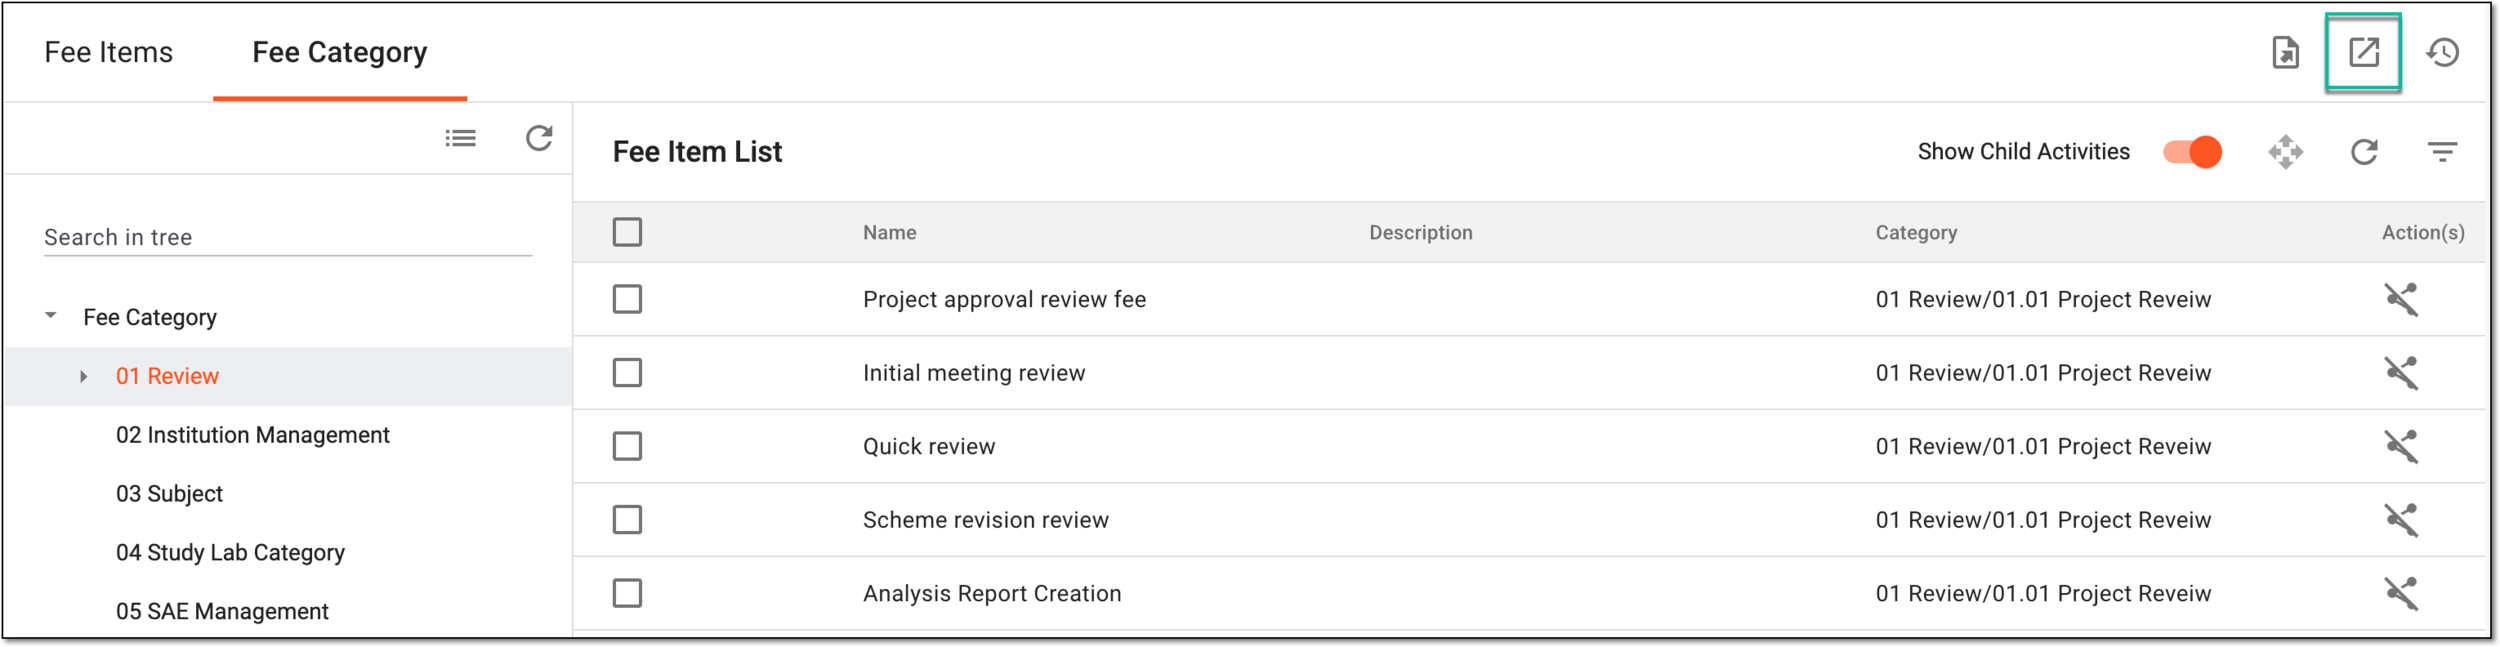
Task: Check the Scheme revision review checkbox
Action: click(x=627, y=520)
